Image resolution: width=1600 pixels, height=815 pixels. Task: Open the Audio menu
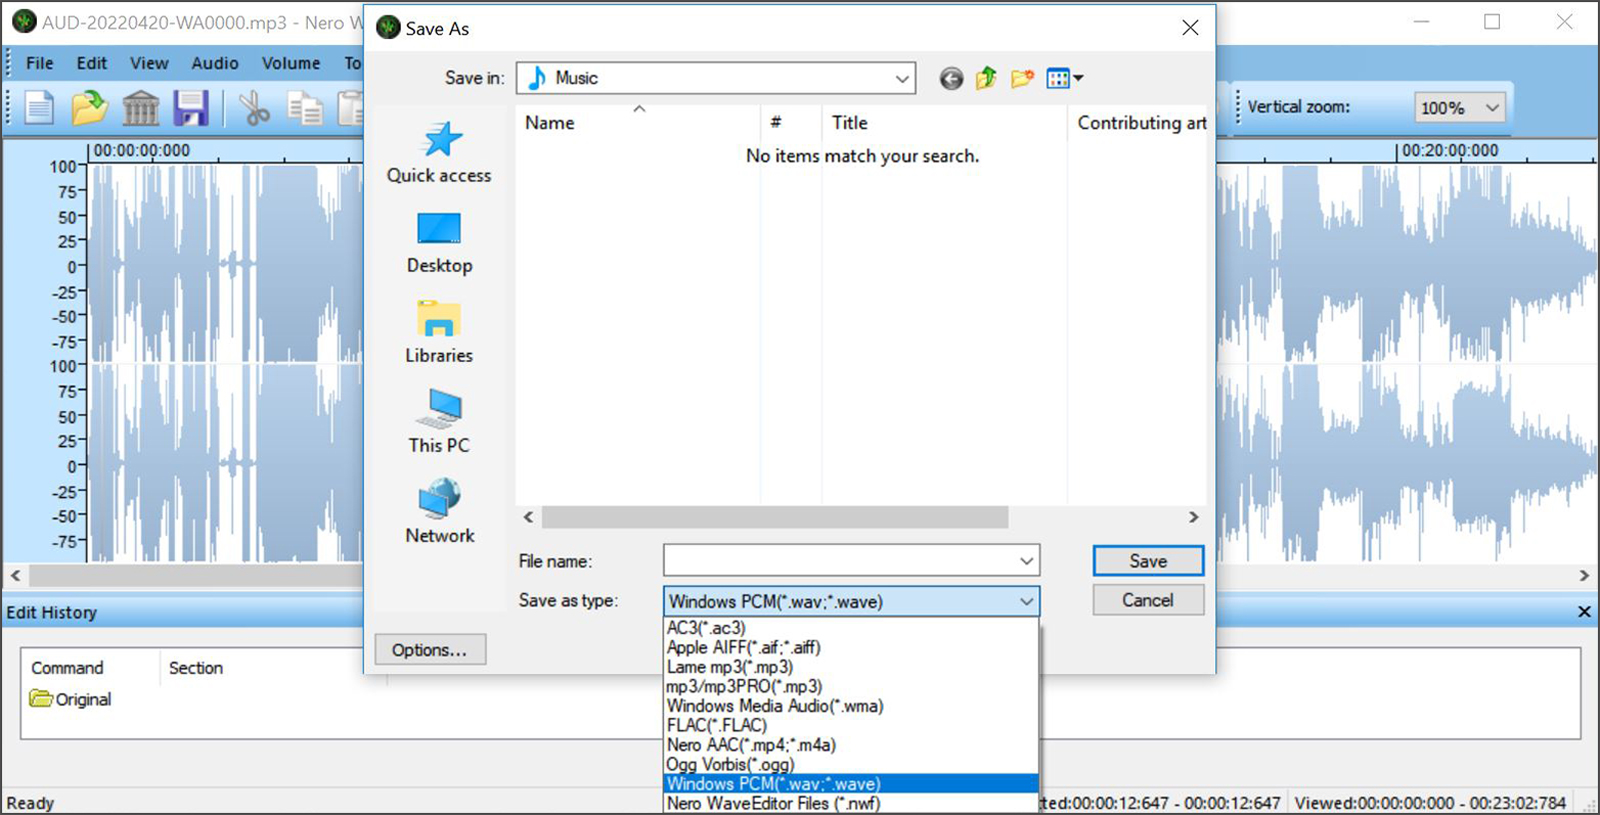[215, 63]
